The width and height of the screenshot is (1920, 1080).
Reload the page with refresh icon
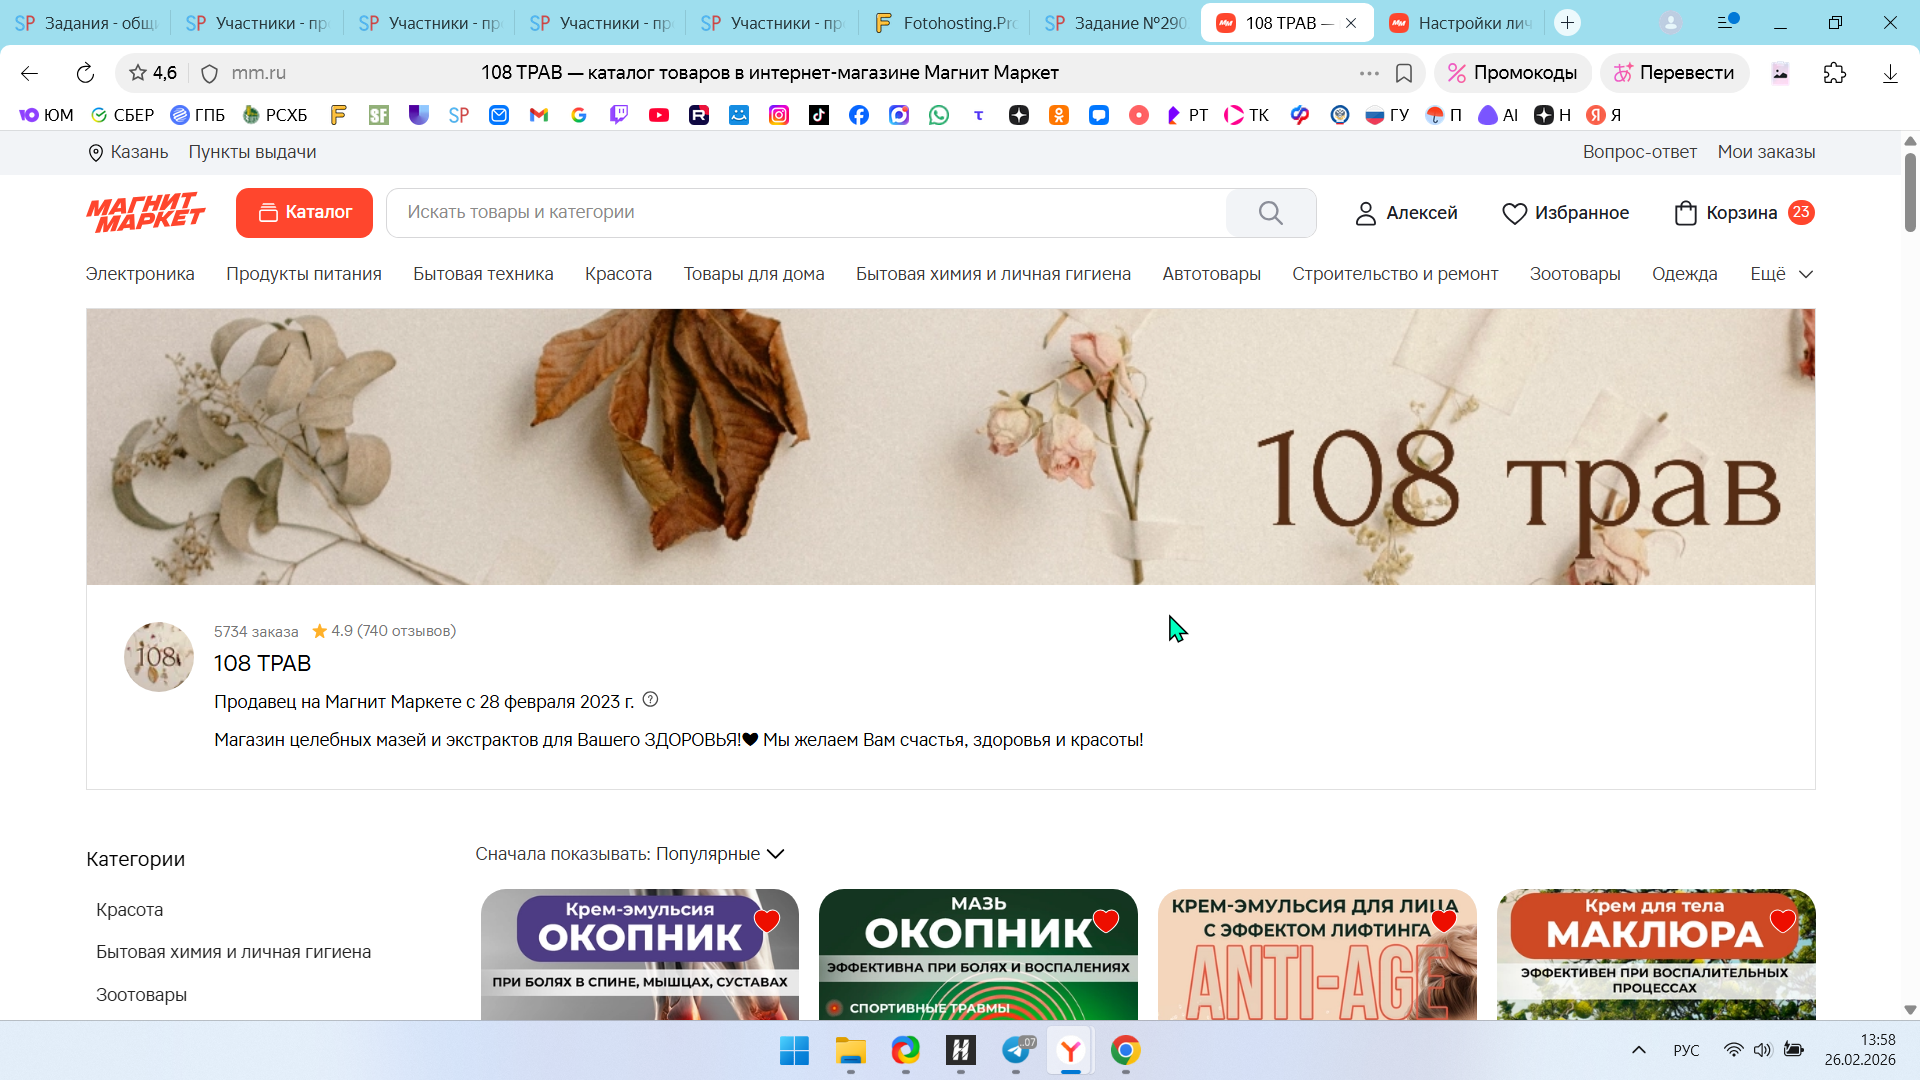pos(85,73)
